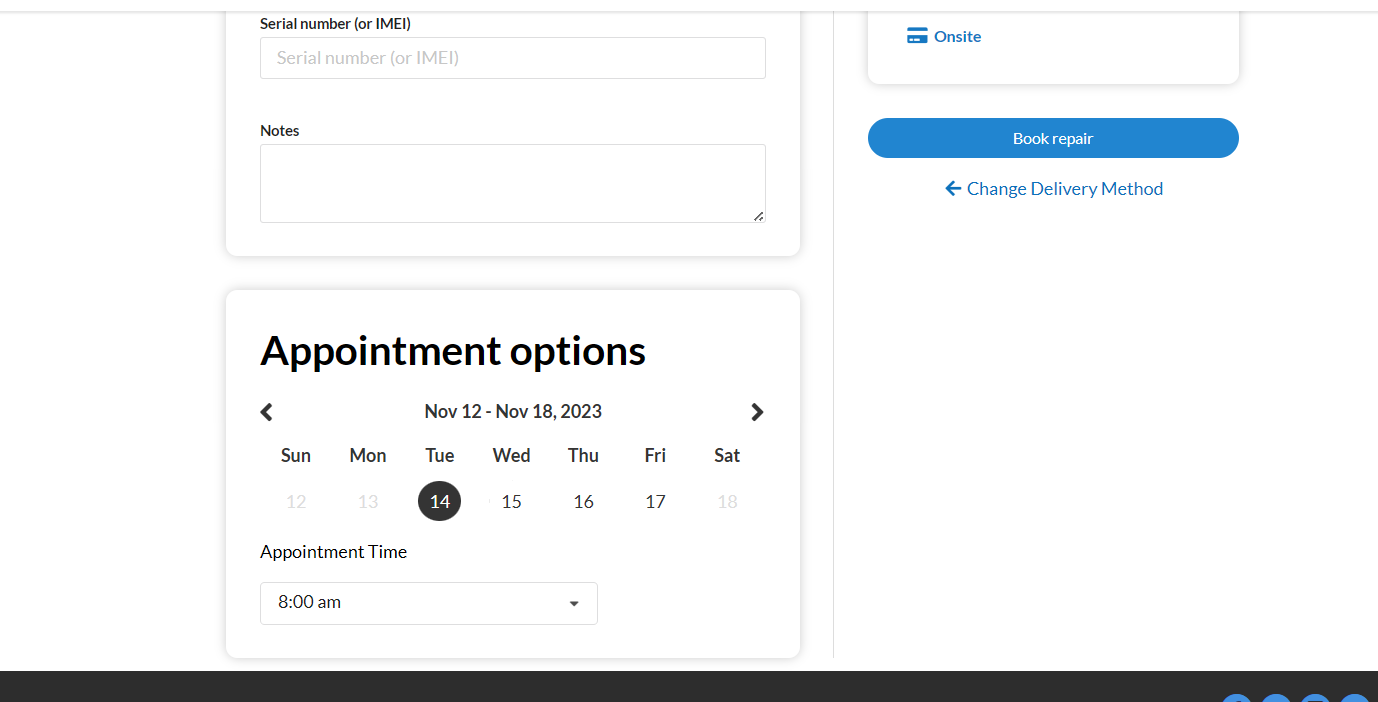The width and height of the screenshot is (1378, 702).
Task: Choose Thursday the 16th for the appointment
Action: (584, 501)
